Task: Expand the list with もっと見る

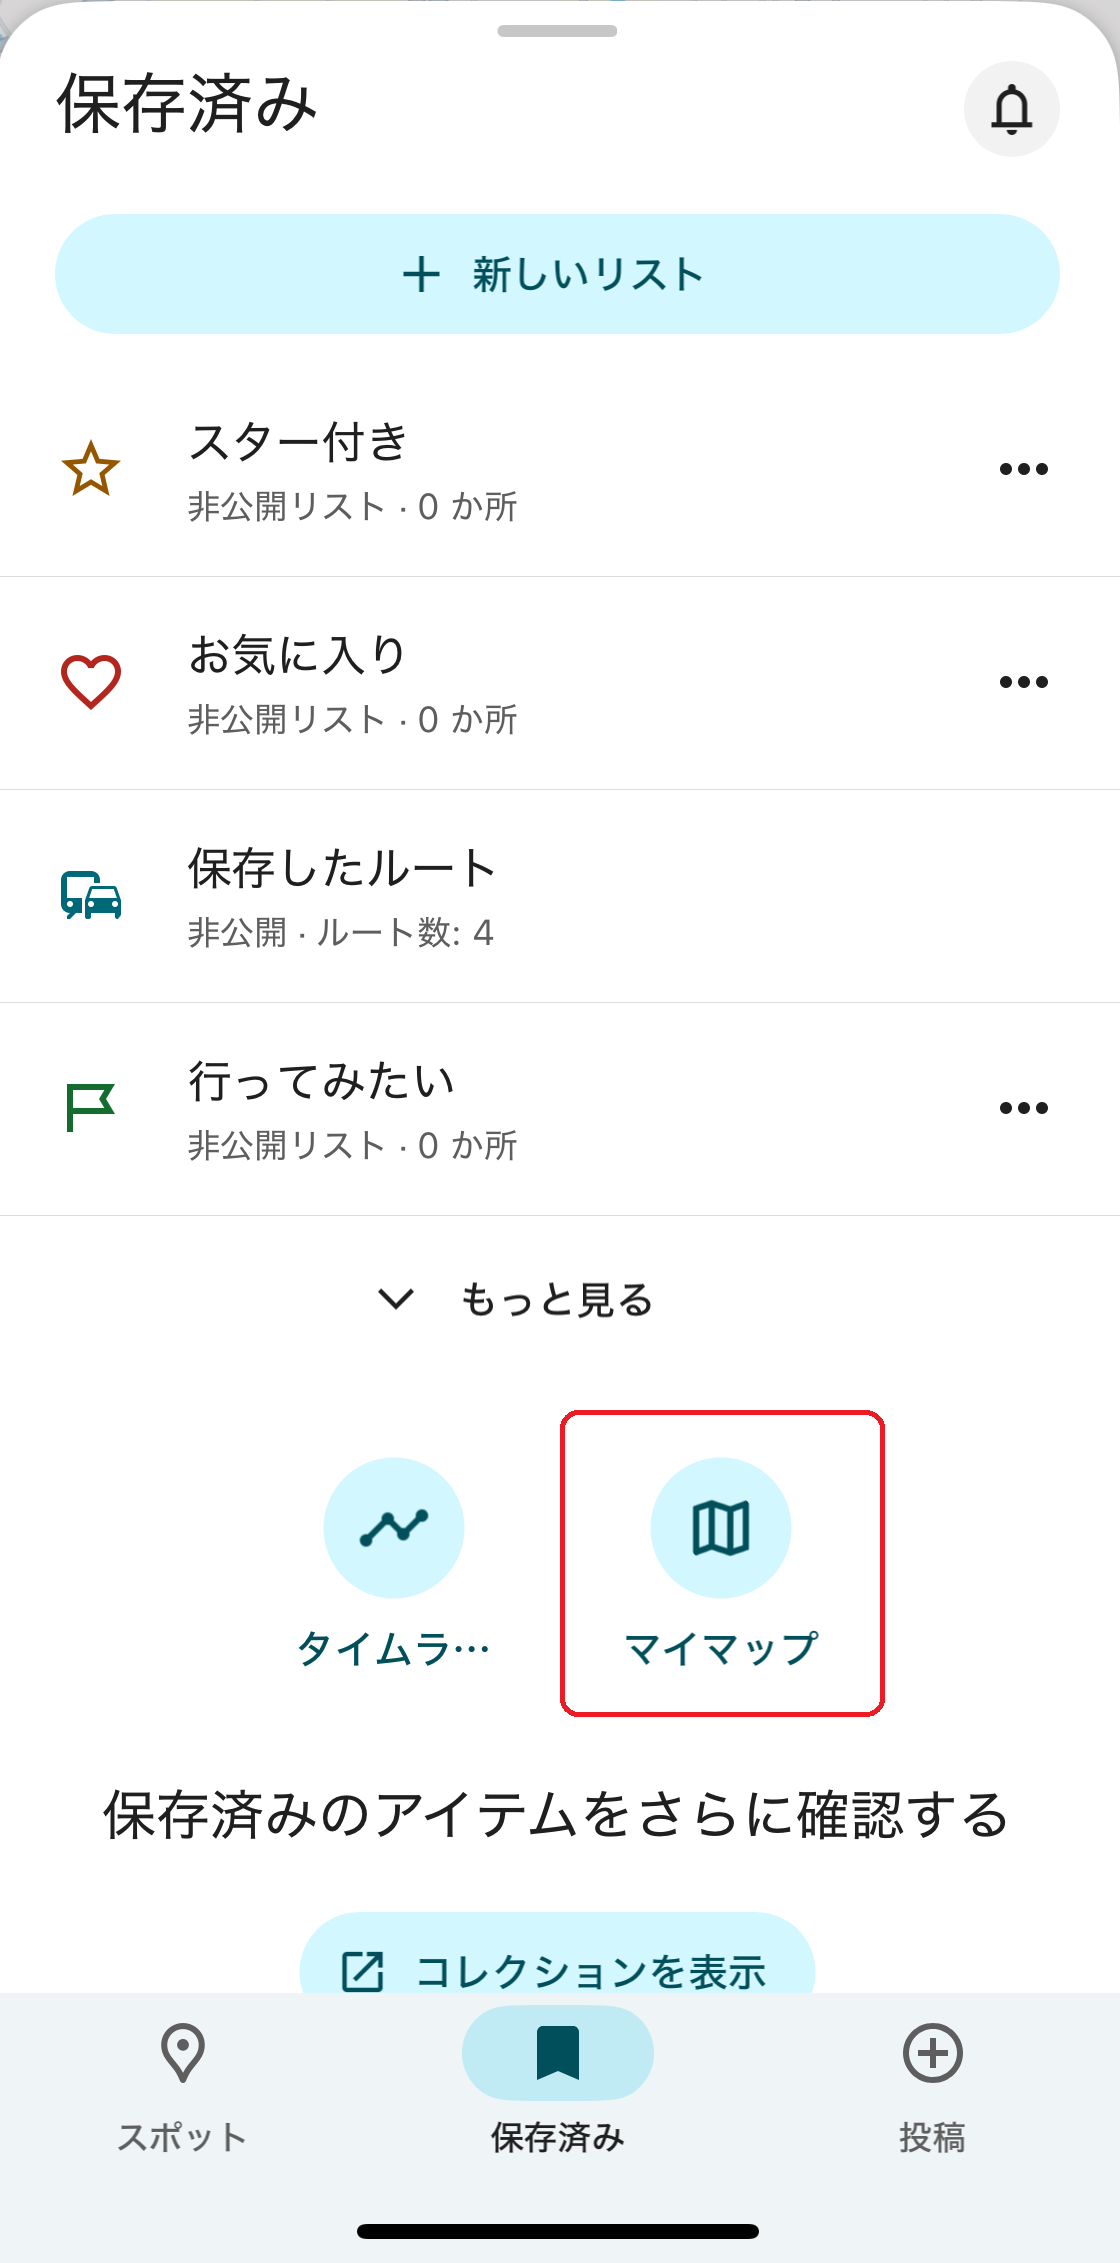Action: [517, 1300]
